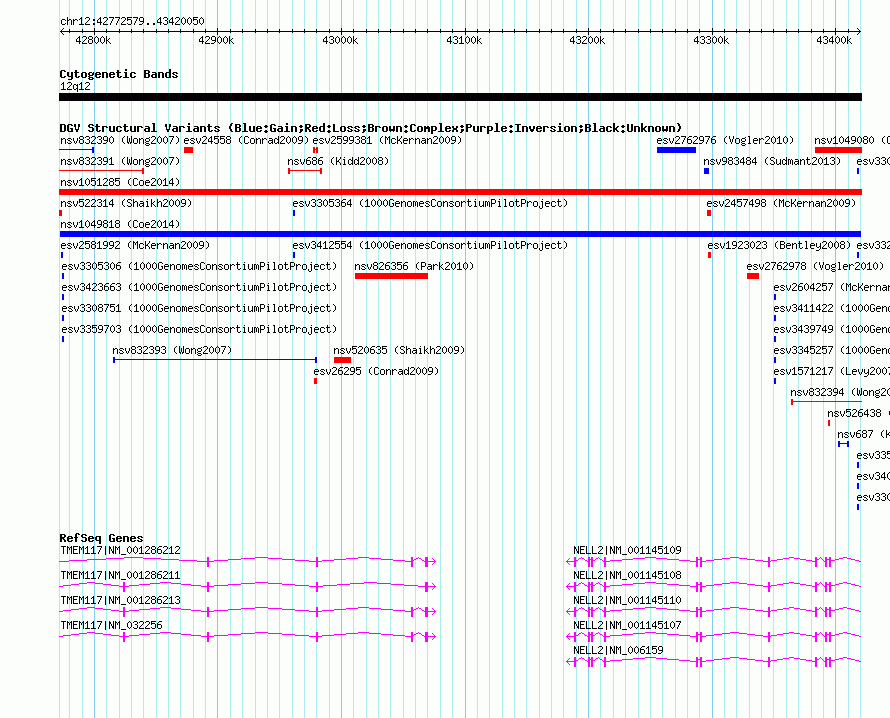
Task: Select nsv522314 (Shaikh2009) label
Action: point(126,203)
